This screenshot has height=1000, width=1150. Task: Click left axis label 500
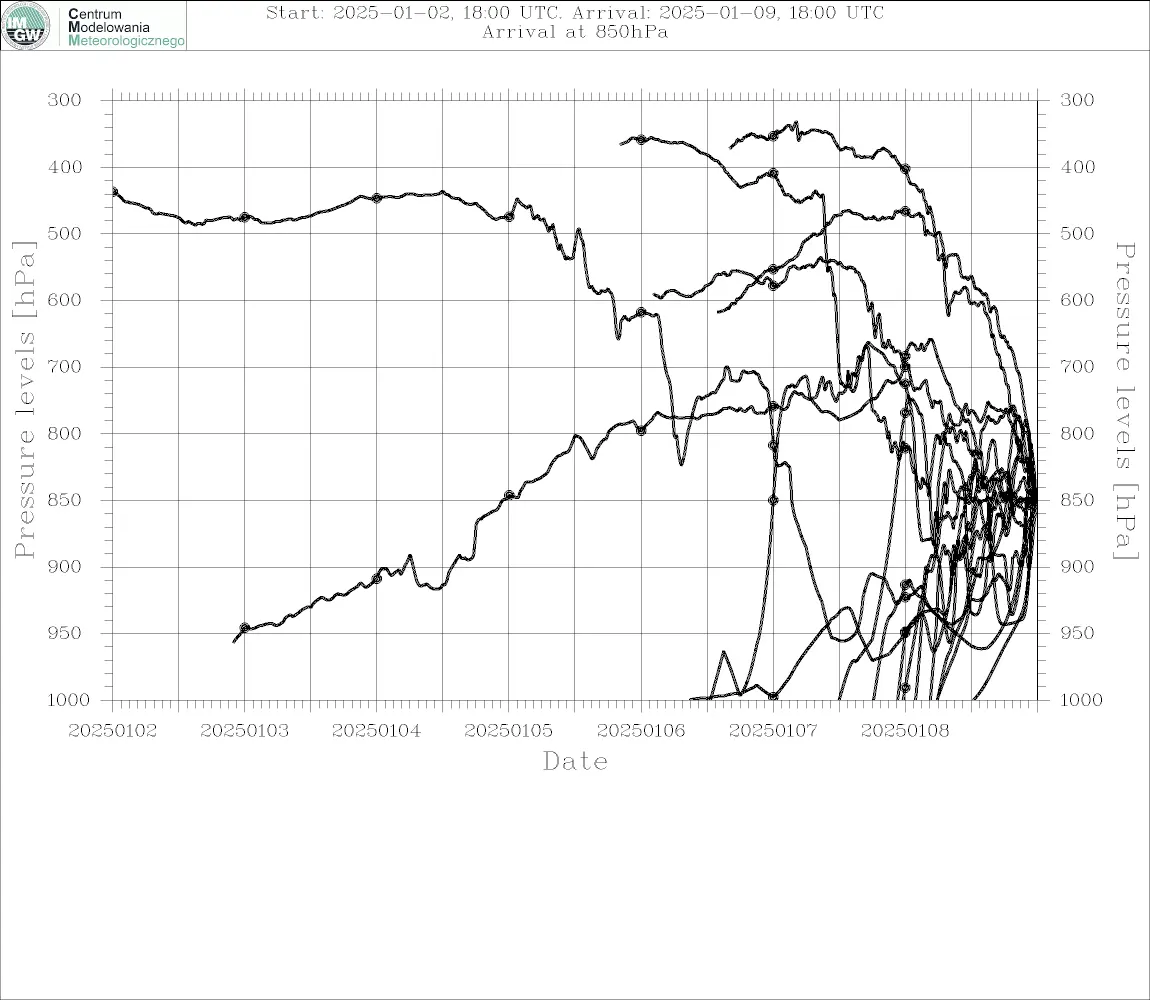point(65,233)
